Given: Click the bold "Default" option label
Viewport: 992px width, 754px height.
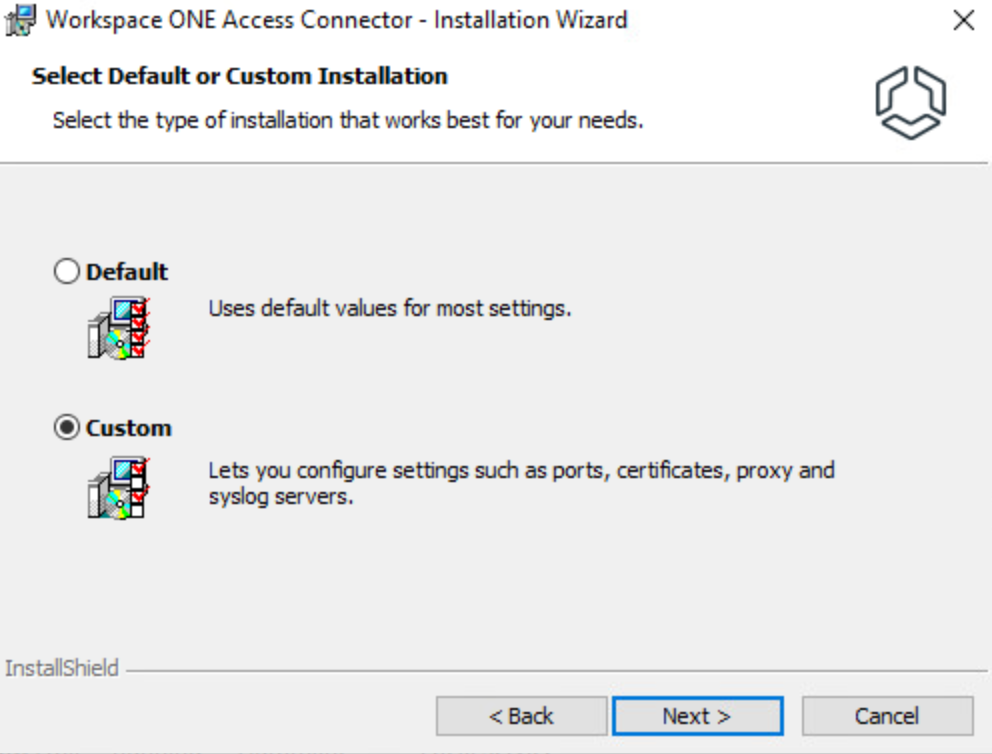Looking at the screenshot, I should [127, 272].
